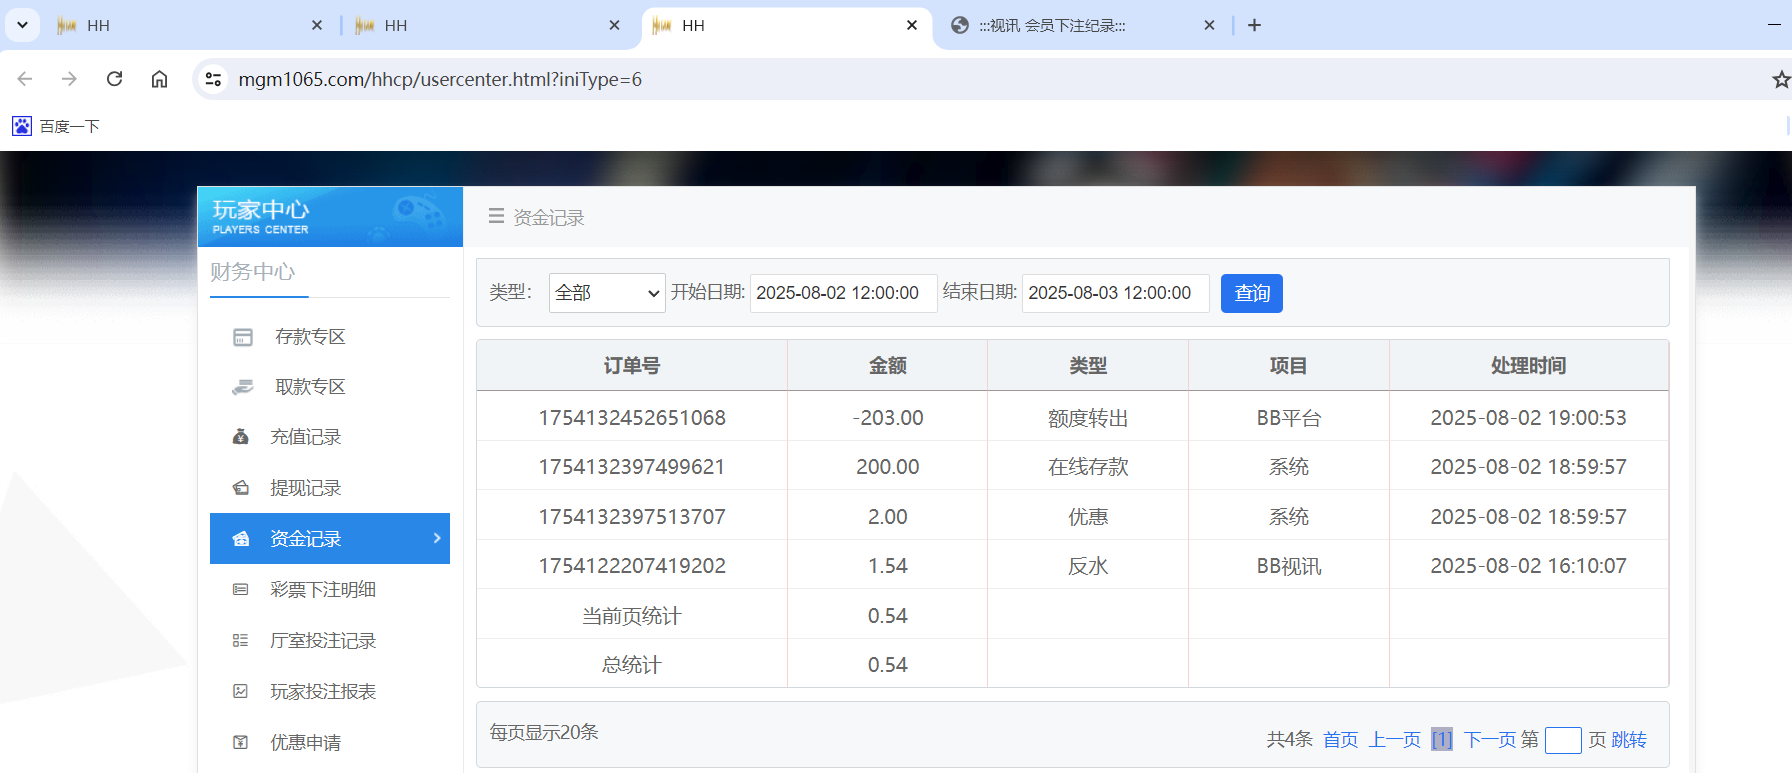Click the -203.00 amount cell

(x=888, y=418)
